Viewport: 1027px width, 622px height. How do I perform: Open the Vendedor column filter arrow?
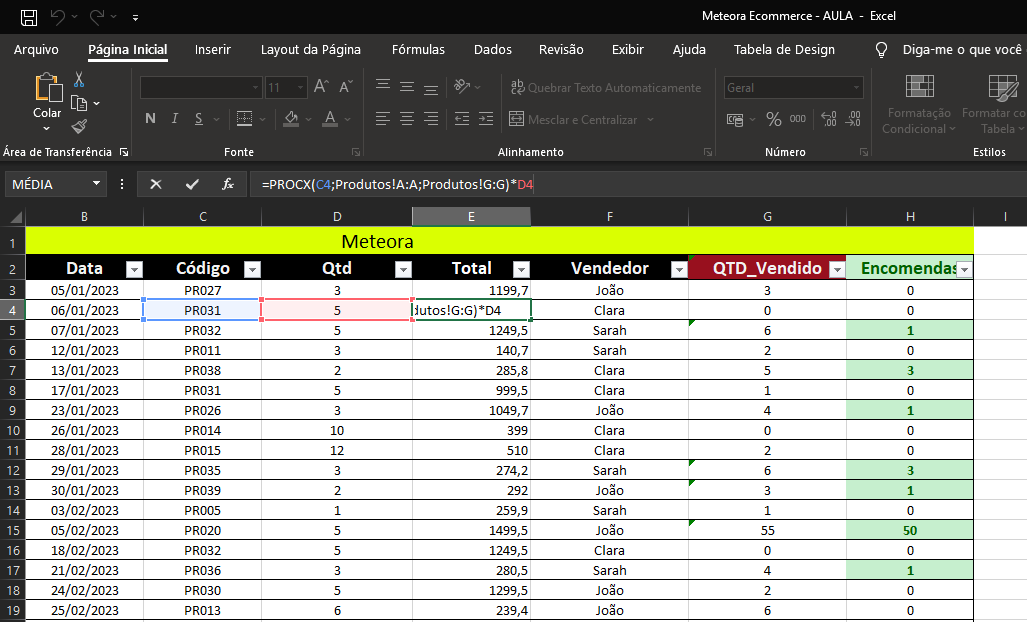coord(679,269)
